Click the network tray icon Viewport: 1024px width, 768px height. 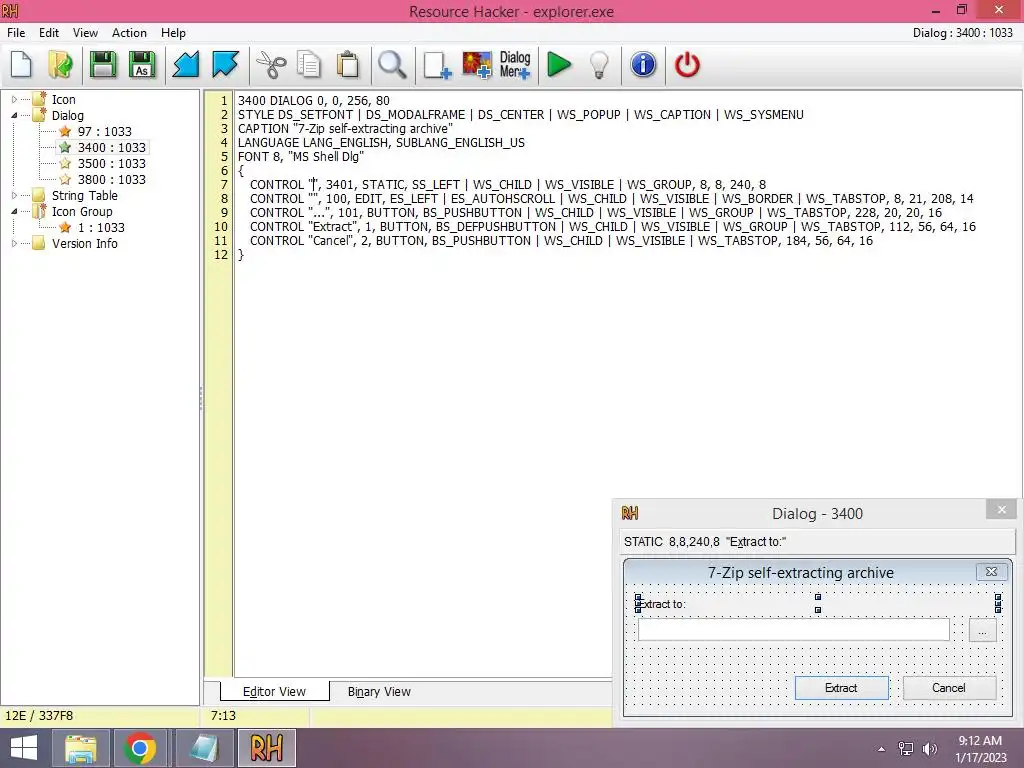pos(906,749)
